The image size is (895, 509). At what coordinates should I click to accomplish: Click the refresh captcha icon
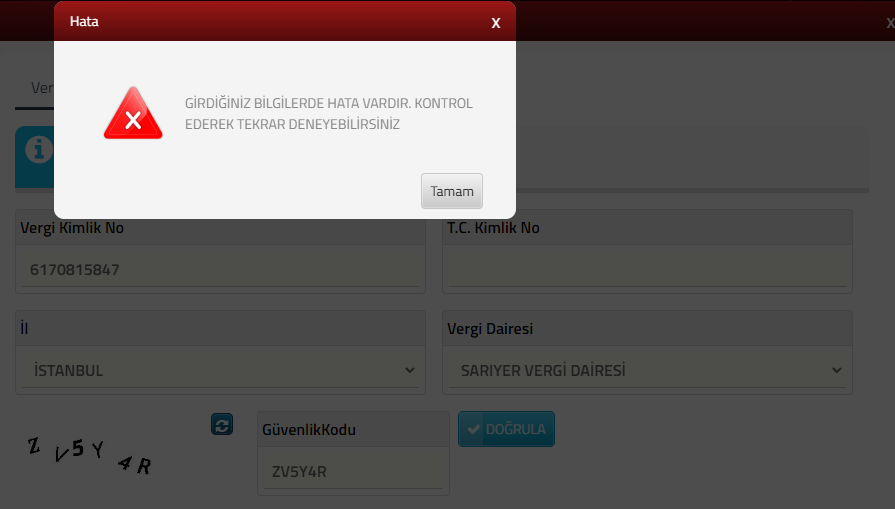pos(221,425)
